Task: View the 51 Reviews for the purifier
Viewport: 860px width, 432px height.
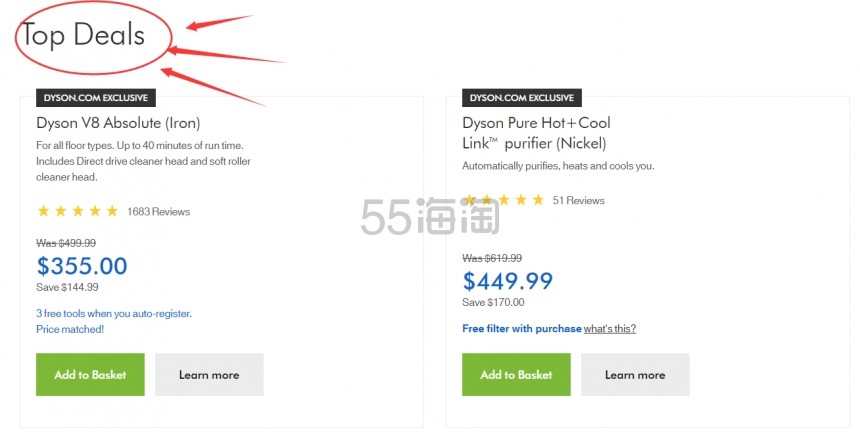Action: (579, 200)
